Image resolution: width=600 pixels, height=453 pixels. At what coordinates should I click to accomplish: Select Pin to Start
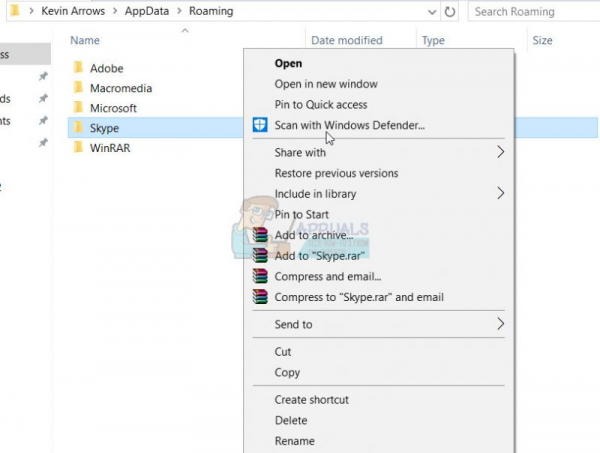[302, 215]
